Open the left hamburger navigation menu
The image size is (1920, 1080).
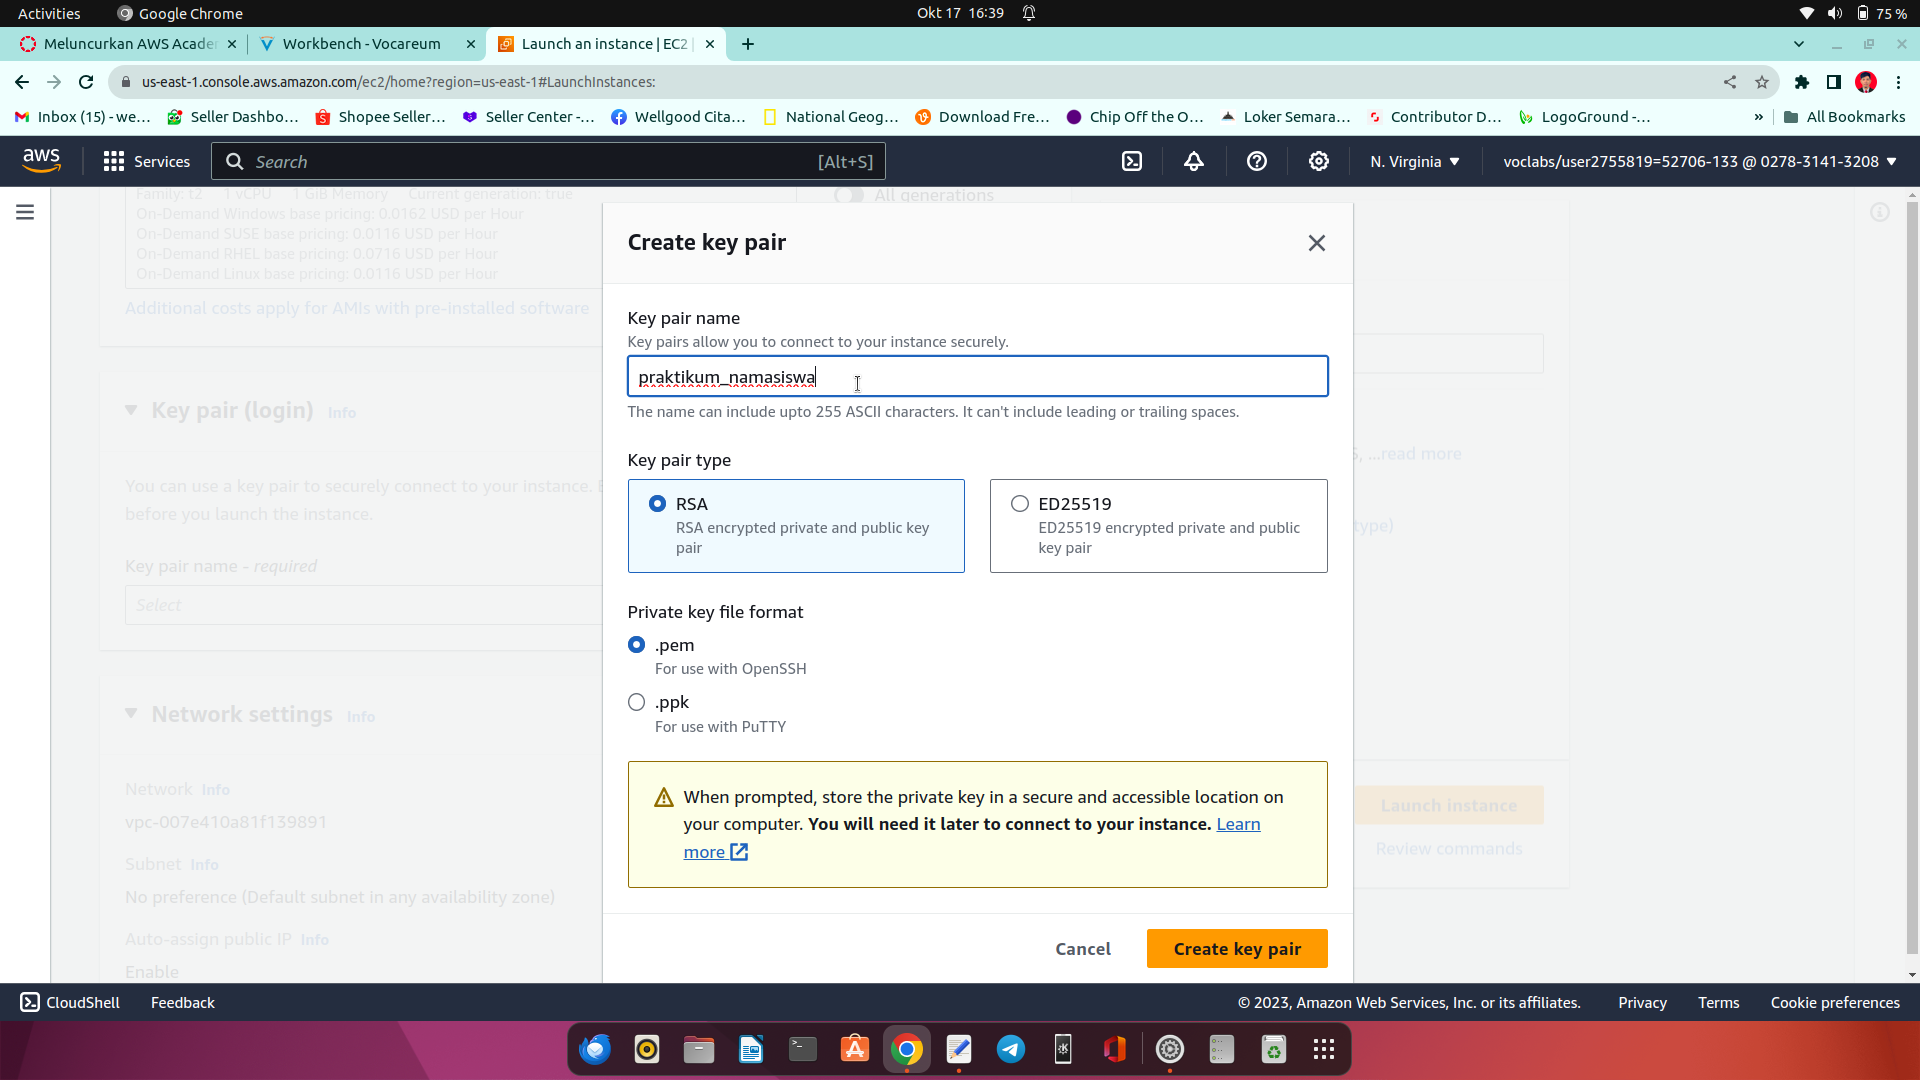(x=25, y=212)
